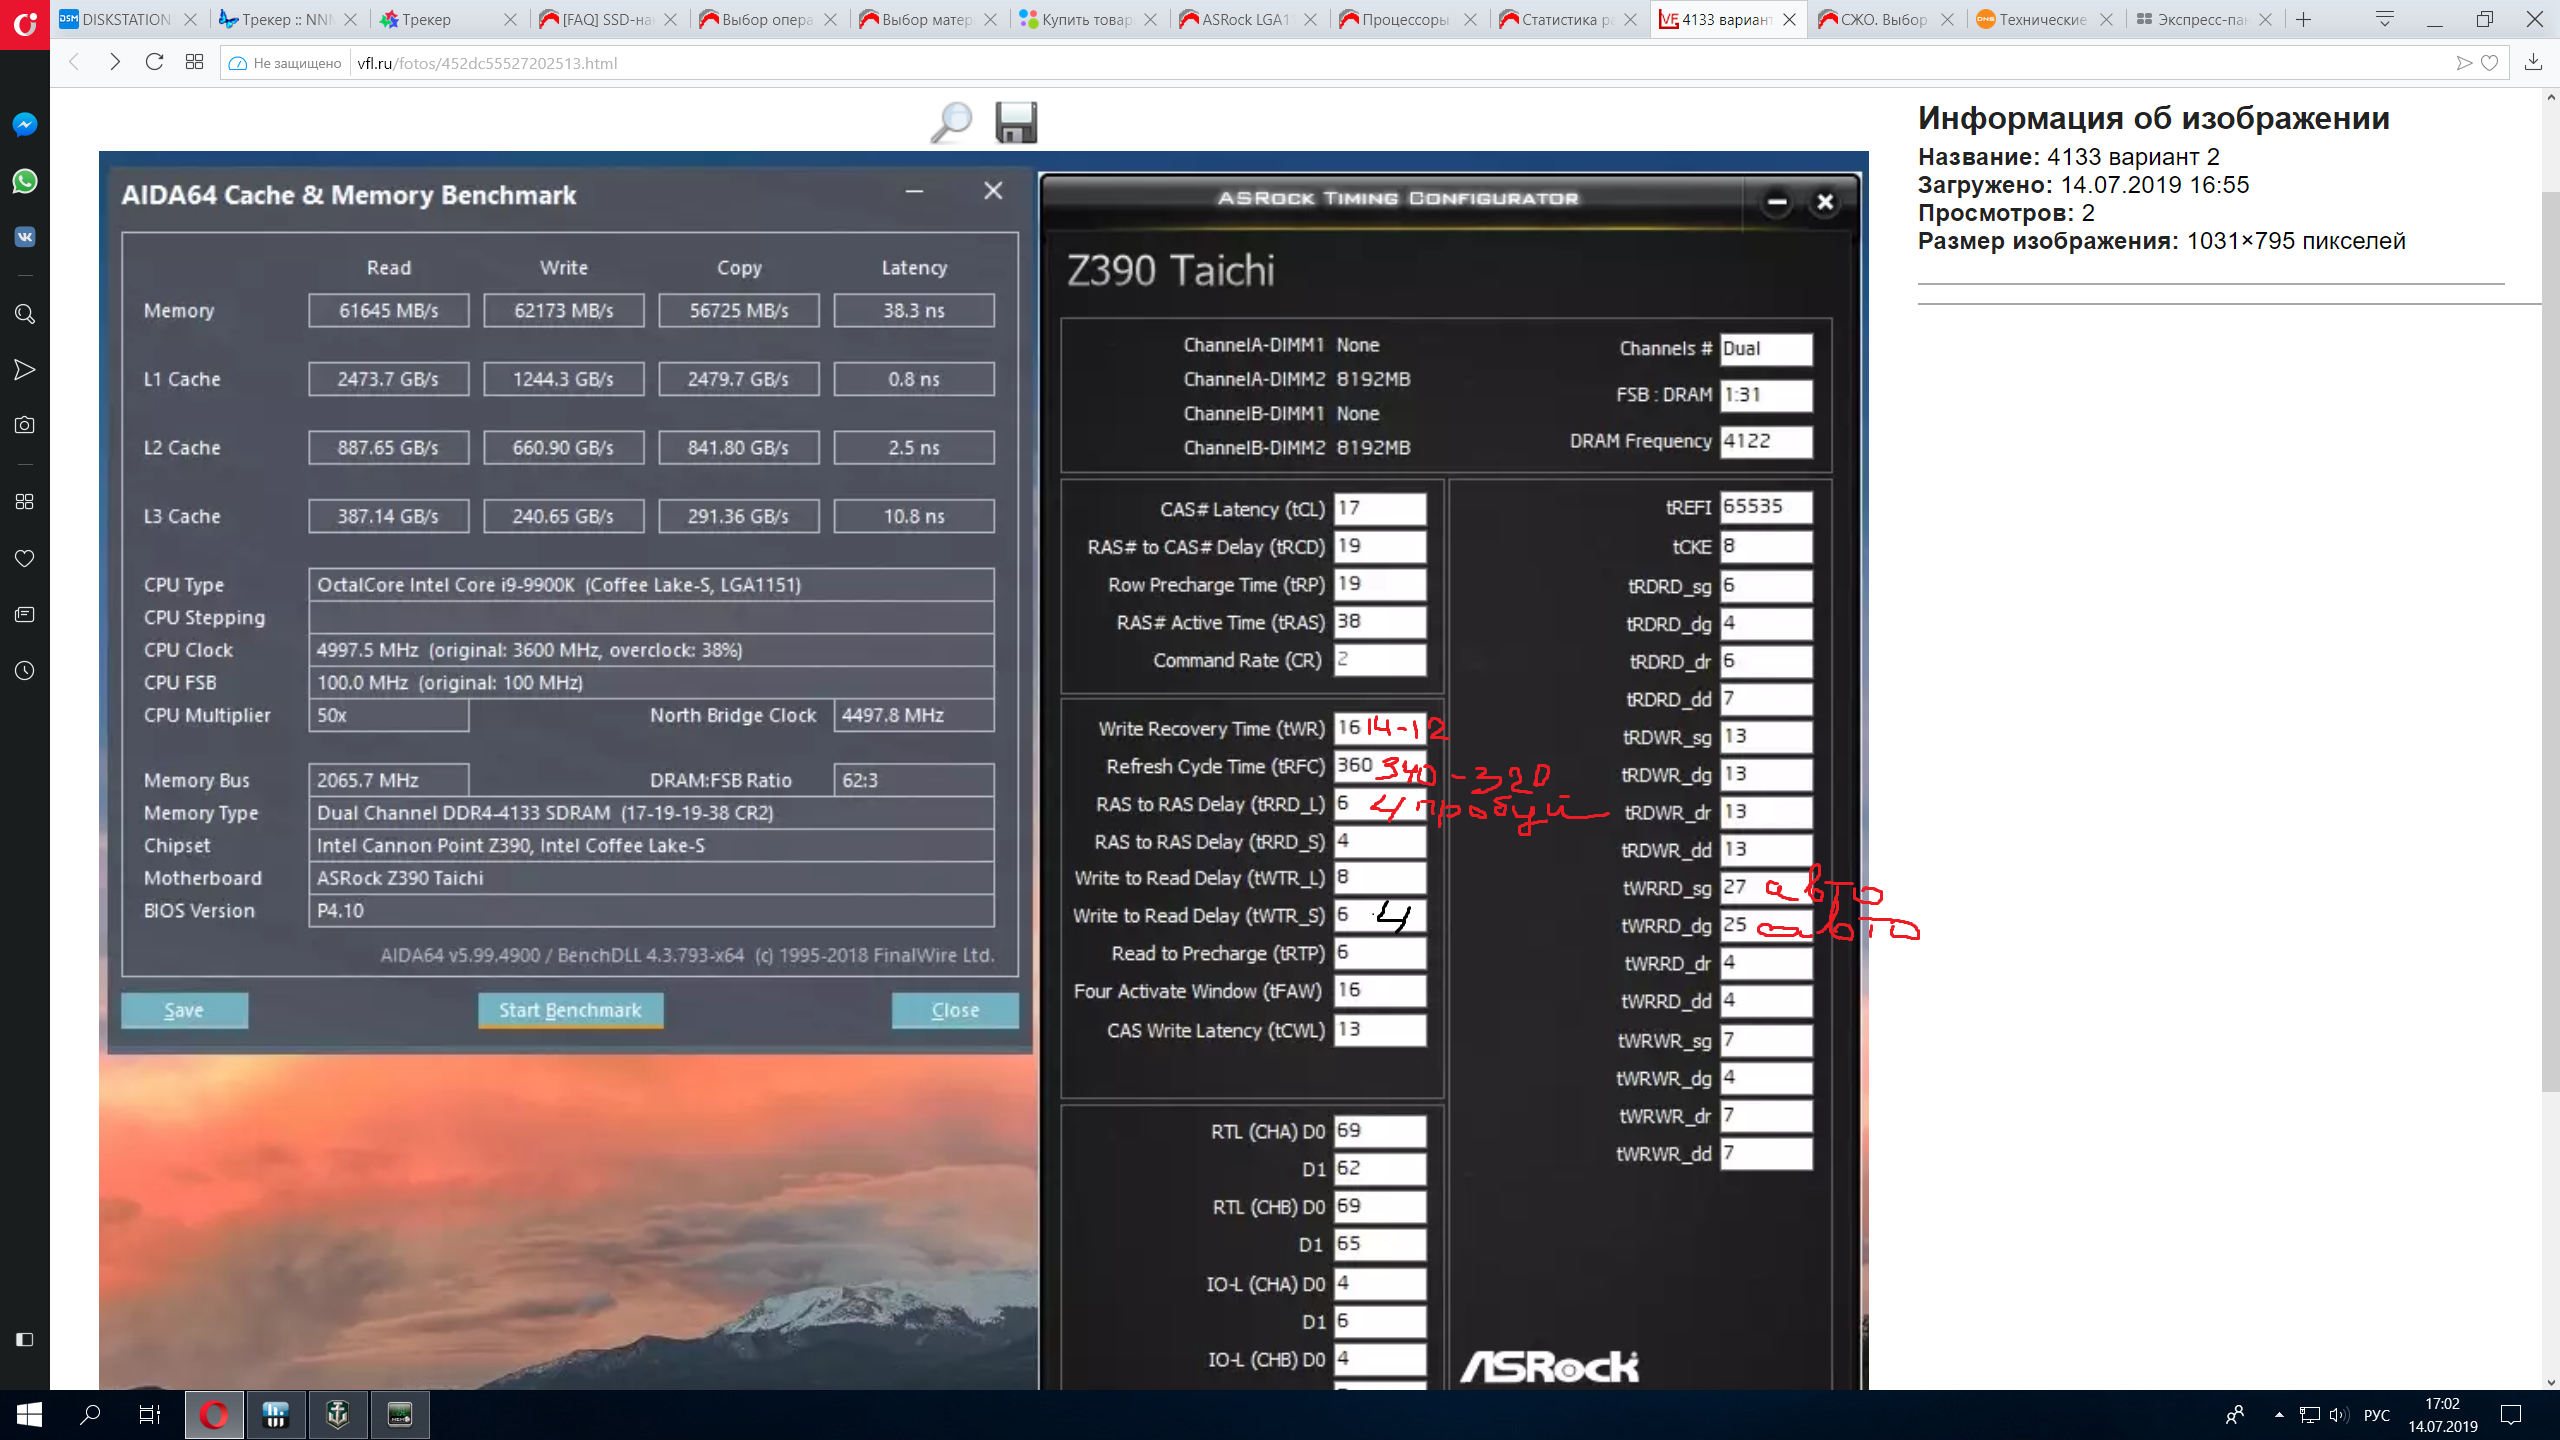Open Speed Dial start page button
2560x1440 pixels.
tap(195, 62)
